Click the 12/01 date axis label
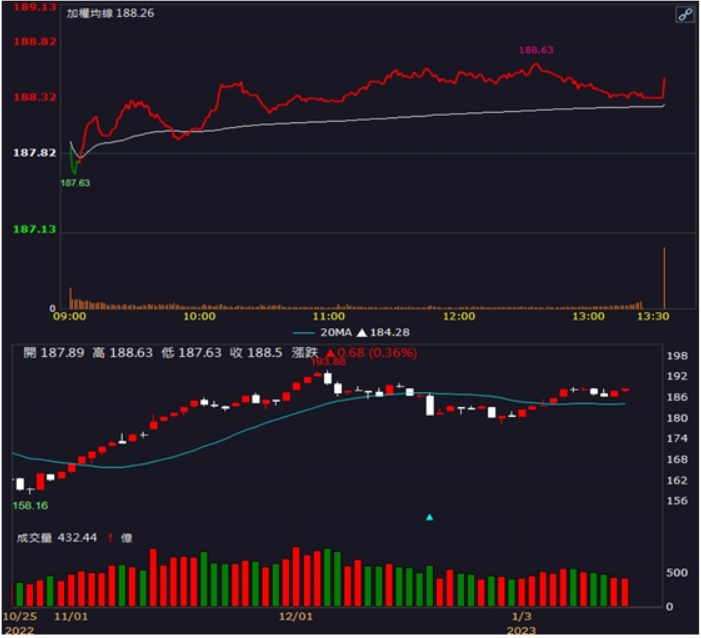Image resolution: width=701 pixels, height=638 pixels. pyautogui.click(x=296, y=617)
